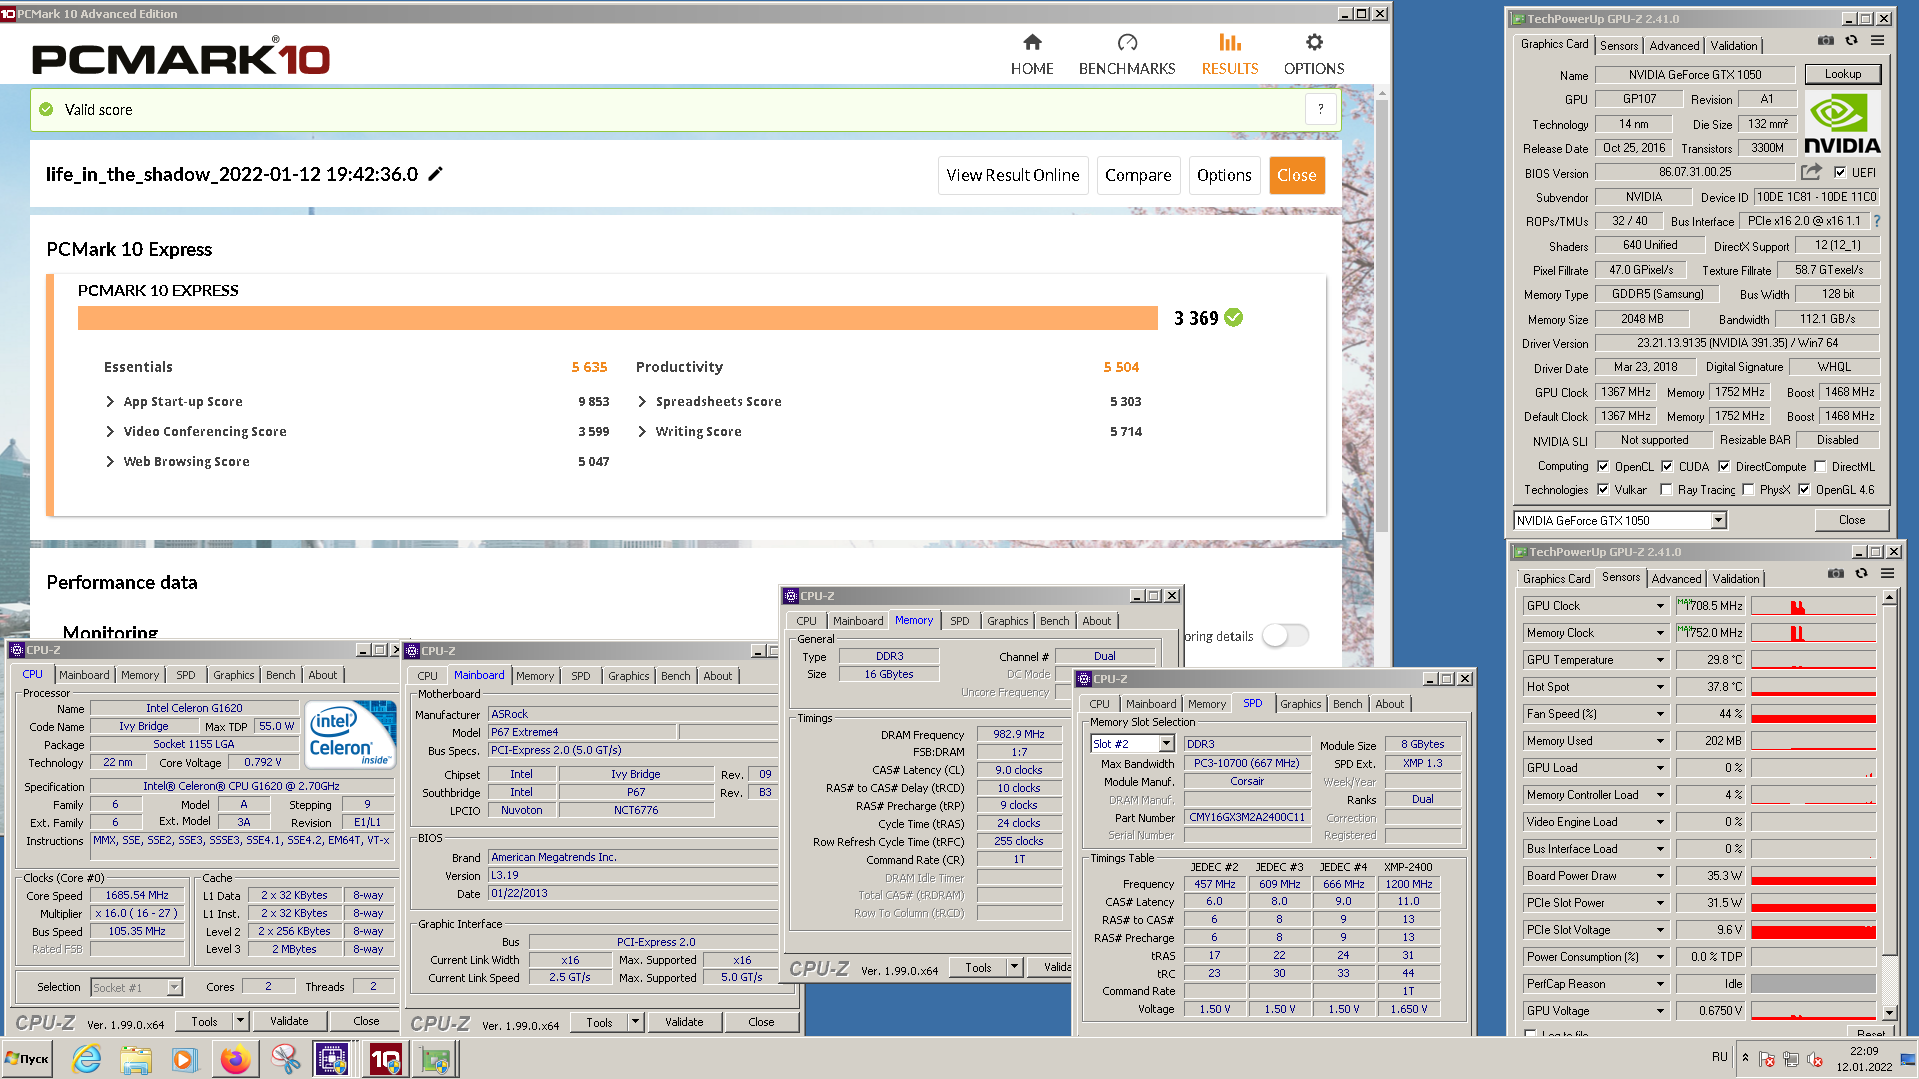The width and height of the screenshot is (1919, 1079).
Task: Take screenshot in GPU-Z Sensors window
Action: tap(1835, 574)
